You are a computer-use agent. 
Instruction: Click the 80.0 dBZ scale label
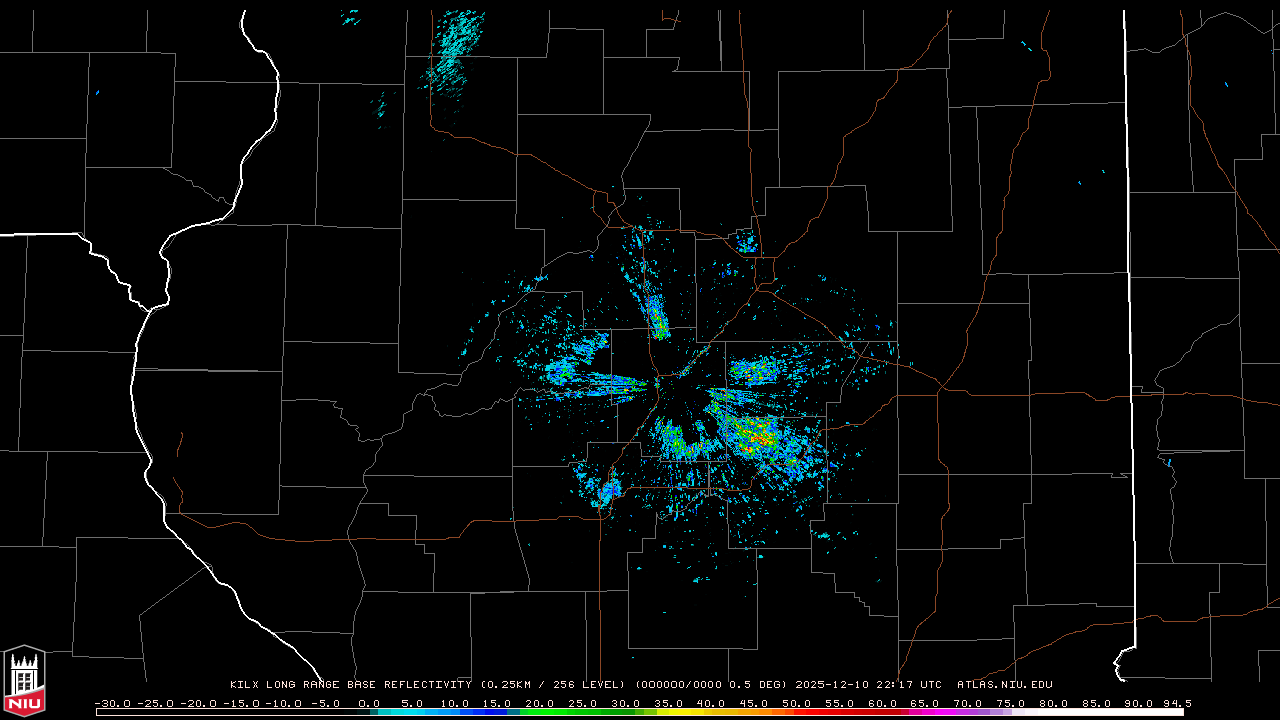(1054, 703)
